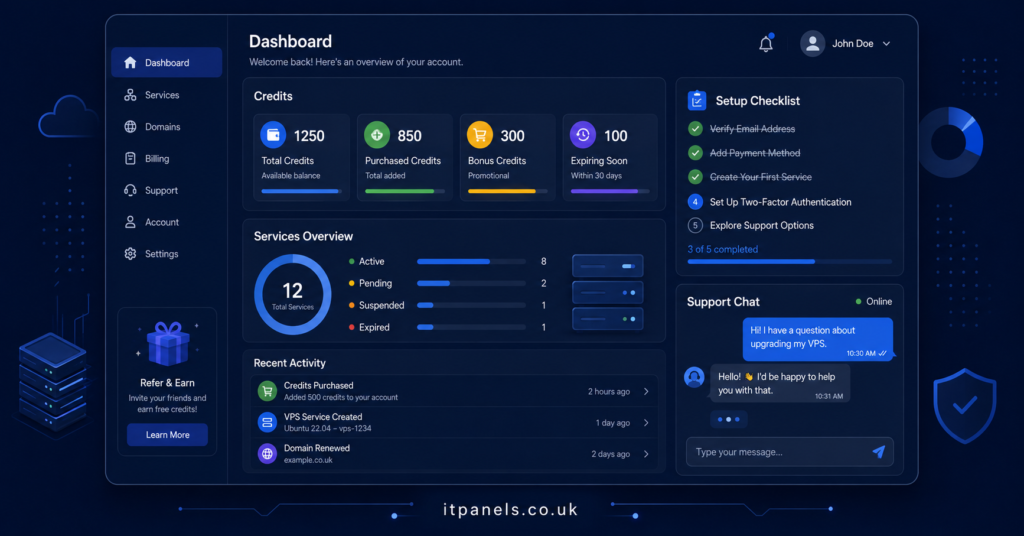Toggle the Create Your First Service checkmark
The width and height of the screenshot is (1024, 536).
(x=695, y=177)
